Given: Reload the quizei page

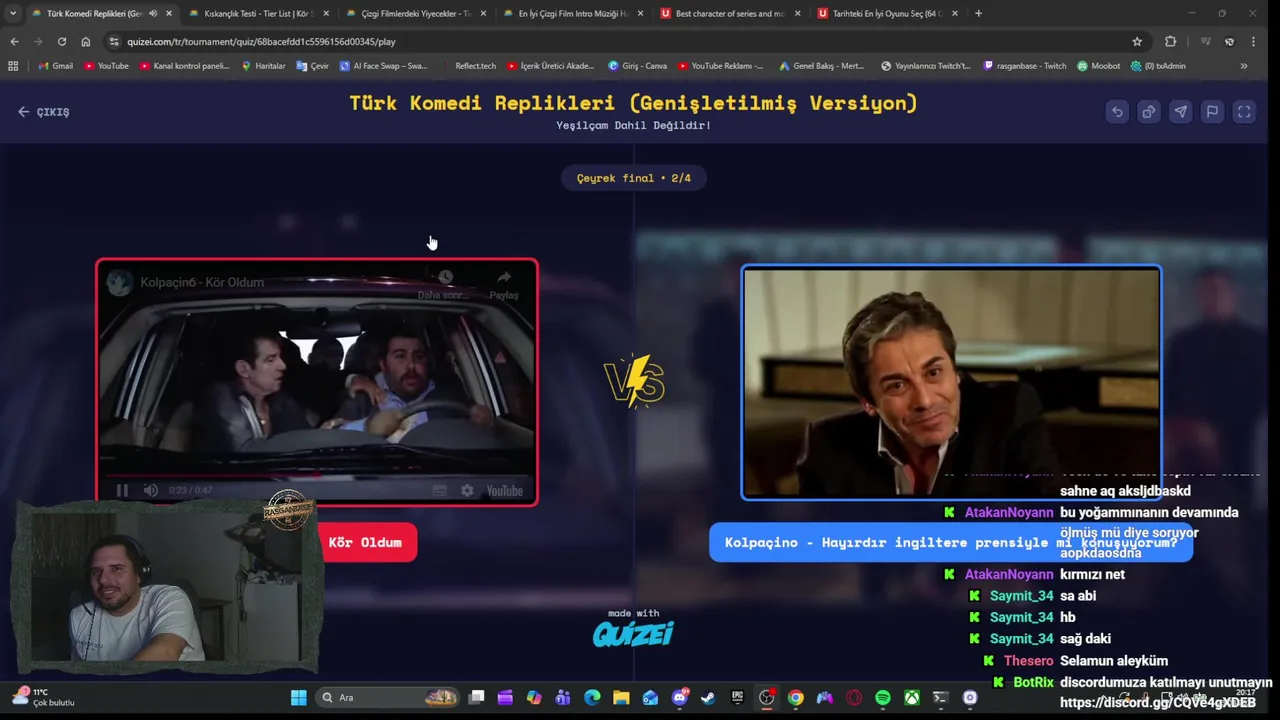Looking at the screenshot, I should tap(62, 41).
